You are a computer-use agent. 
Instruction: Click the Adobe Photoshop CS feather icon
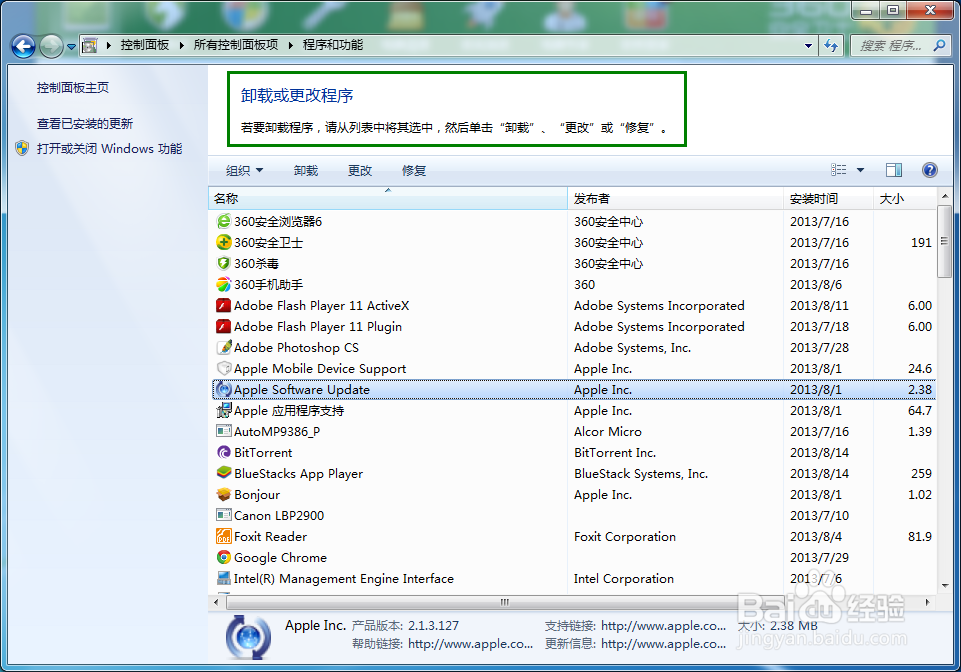[x=224, y=347]
